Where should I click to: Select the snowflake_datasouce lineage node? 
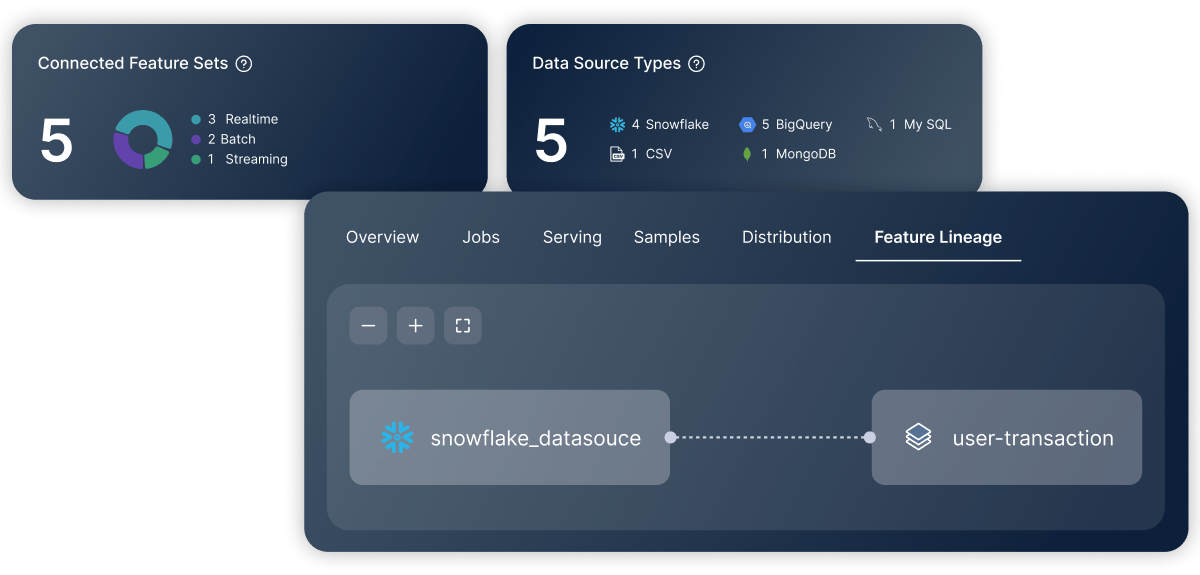(x=509, y=437)
